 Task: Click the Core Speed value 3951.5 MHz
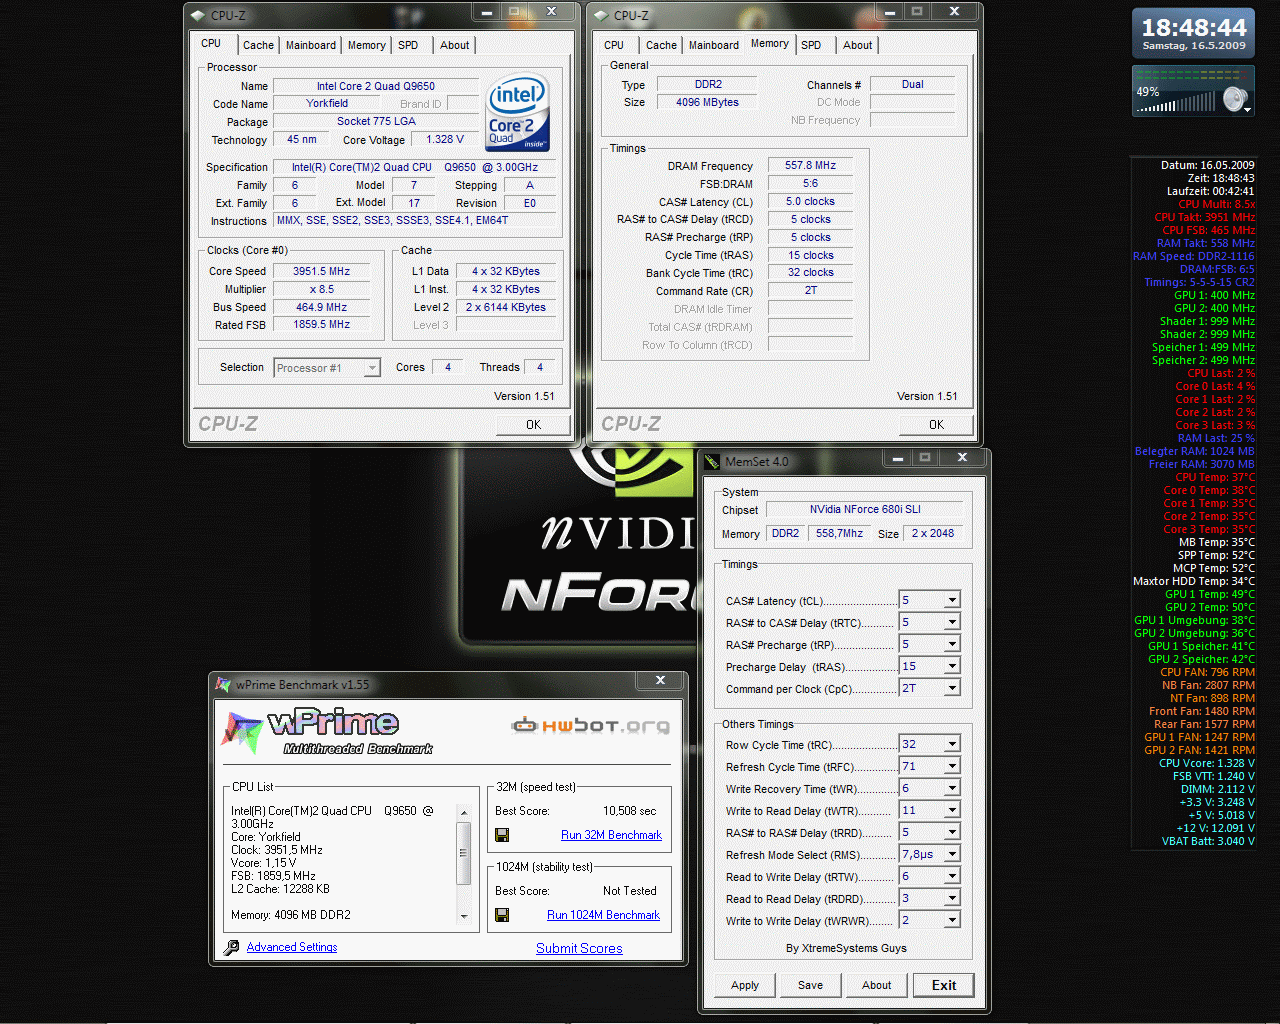coord(322,271)
